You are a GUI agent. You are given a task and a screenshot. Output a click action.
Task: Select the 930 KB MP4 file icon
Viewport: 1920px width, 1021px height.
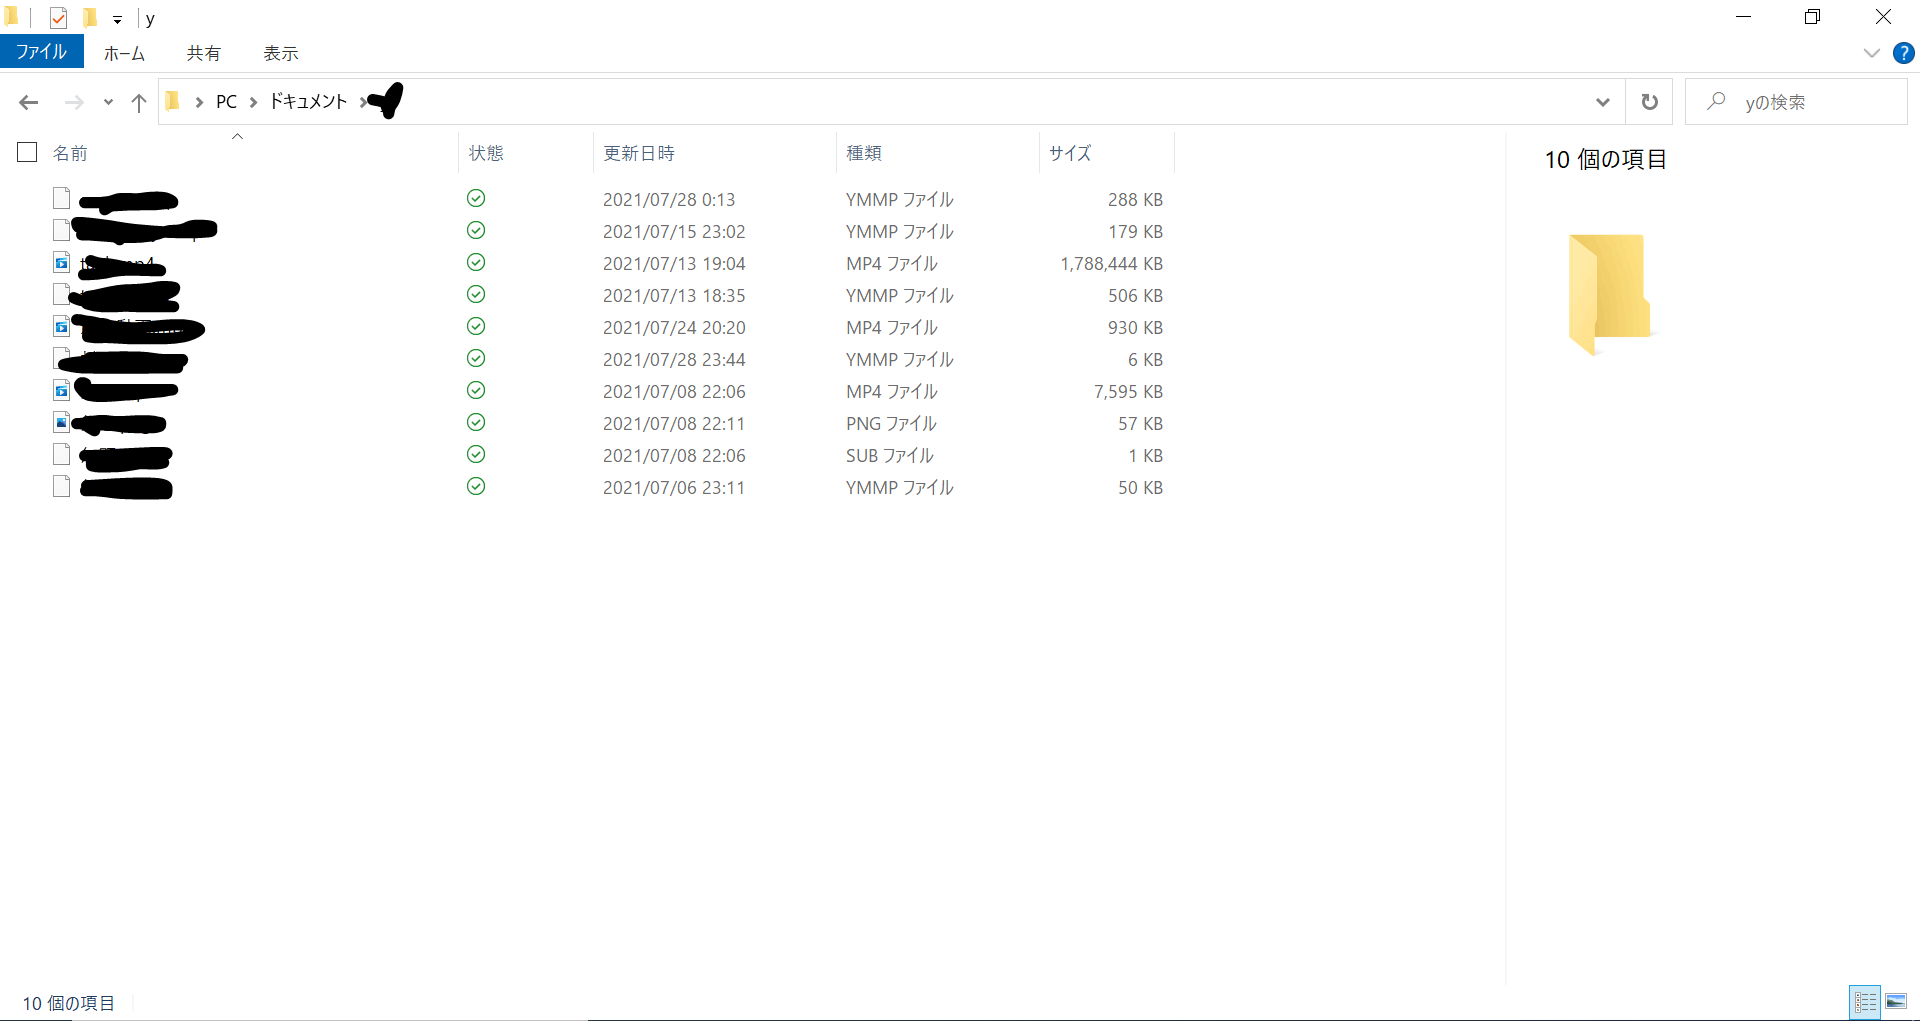click(x=61, y=326)
